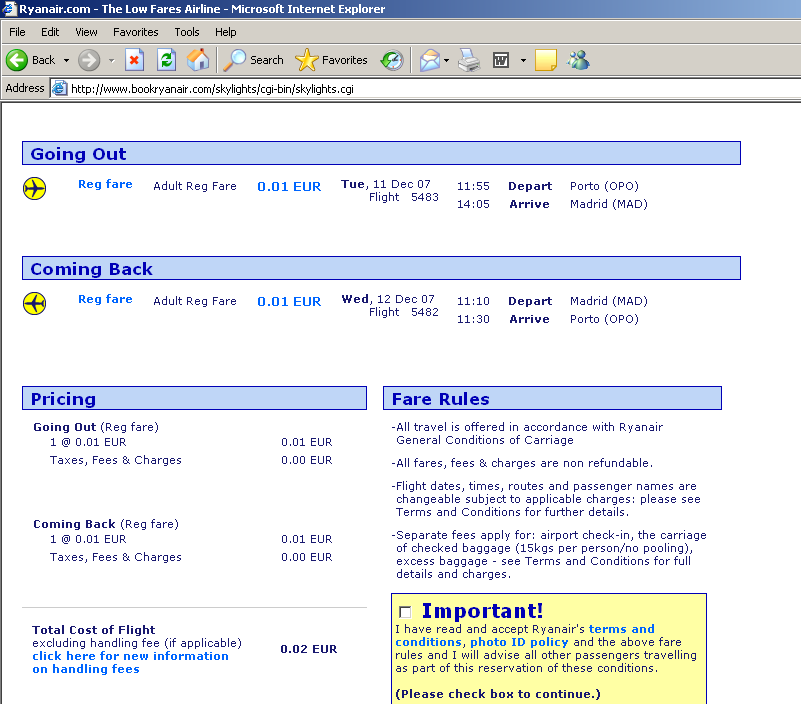This screenshot has width=801, height=704.
Task: Open the terms and conditions link
Action: [x=525, y=636]
